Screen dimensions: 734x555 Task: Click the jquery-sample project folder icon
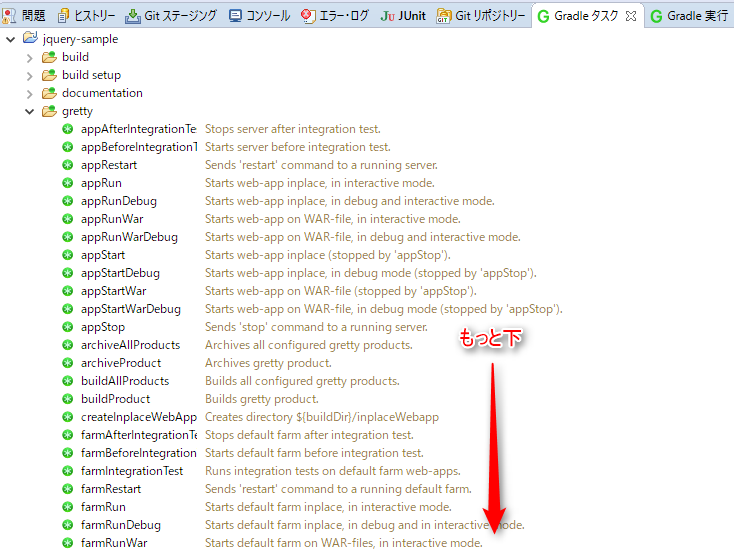pyautogui.click(x=30, y=38)
